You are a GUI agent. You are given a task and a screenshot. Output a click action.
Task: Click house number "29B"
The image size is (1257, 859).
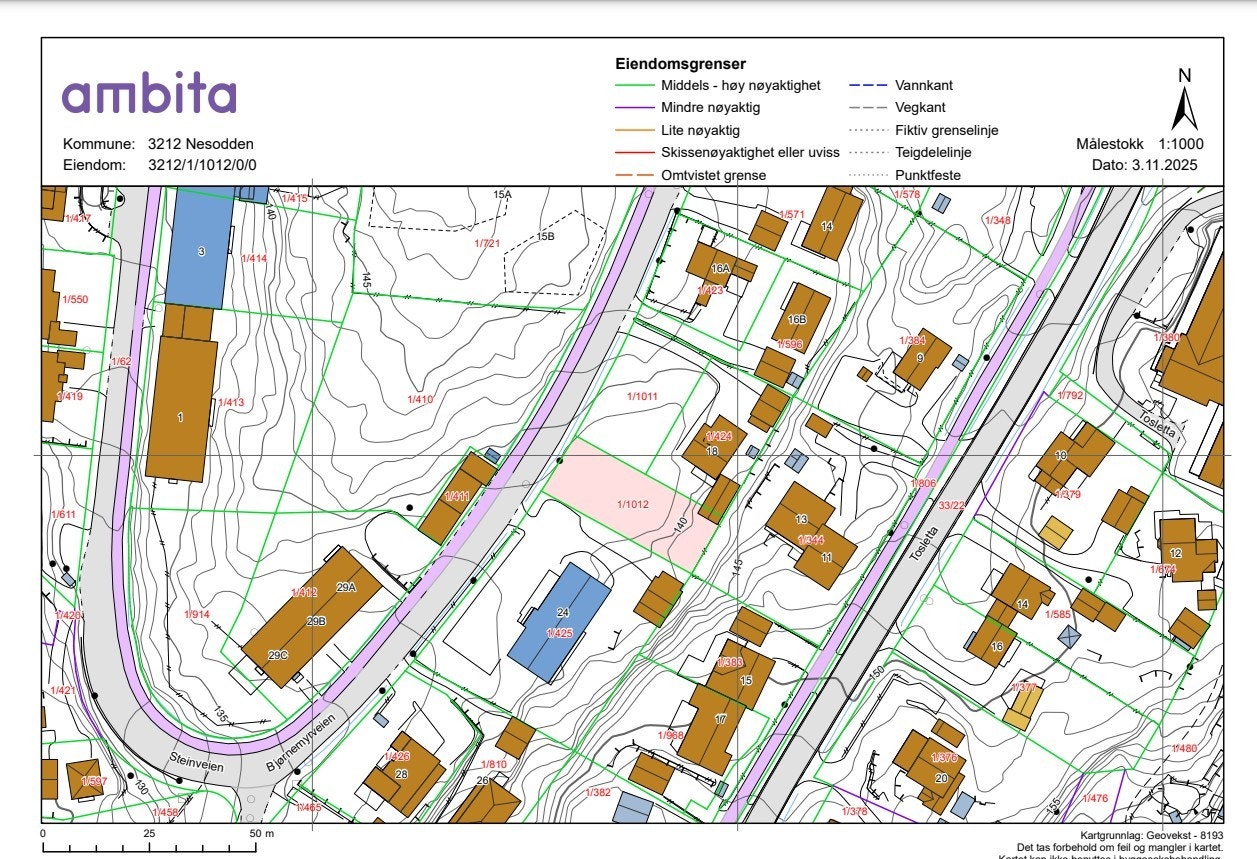click(317, 621)
